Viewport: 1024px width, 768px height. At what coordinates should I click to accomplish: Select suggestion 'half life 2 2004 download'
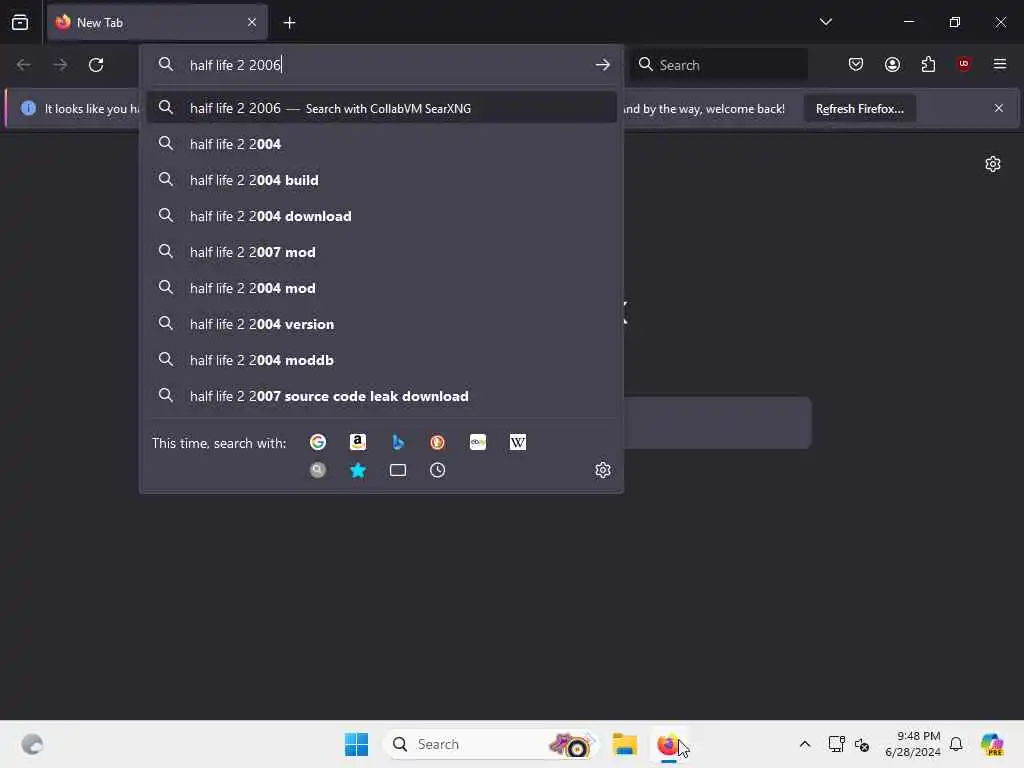[x=381, y=216]
